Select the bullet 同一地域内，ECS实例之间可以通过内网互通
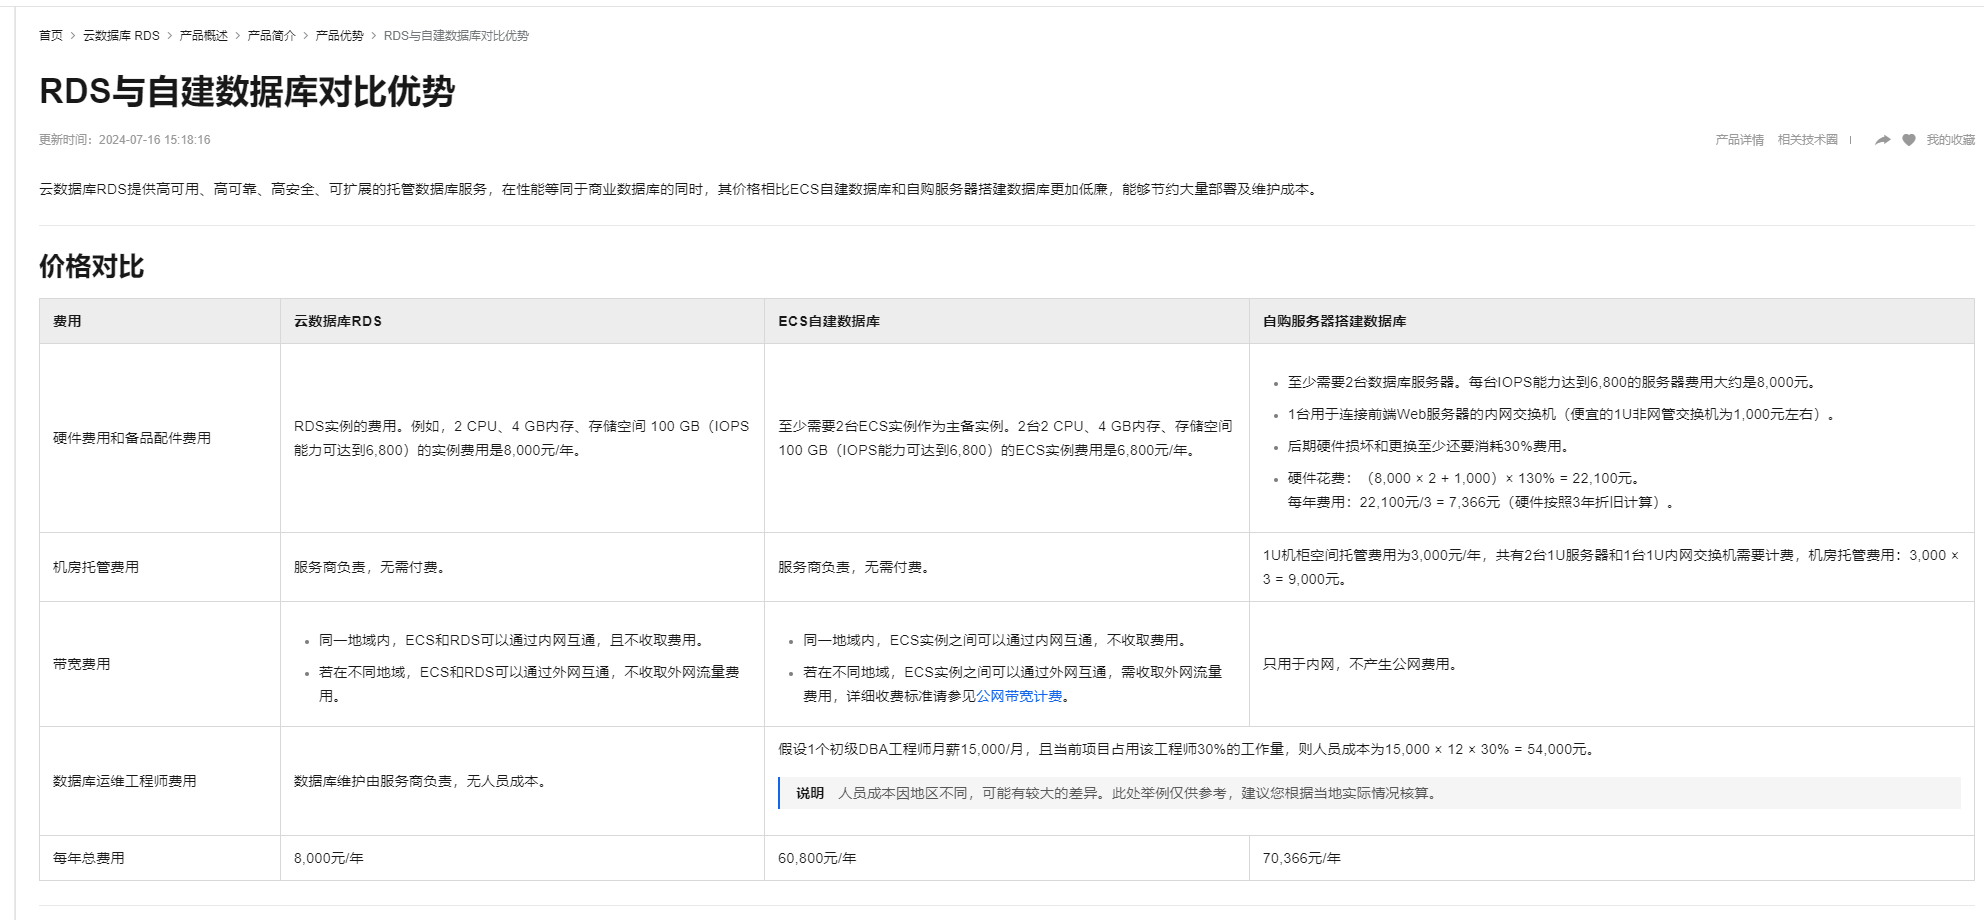This screenshot has width=1984, height=920. click(x=997, y=640)
